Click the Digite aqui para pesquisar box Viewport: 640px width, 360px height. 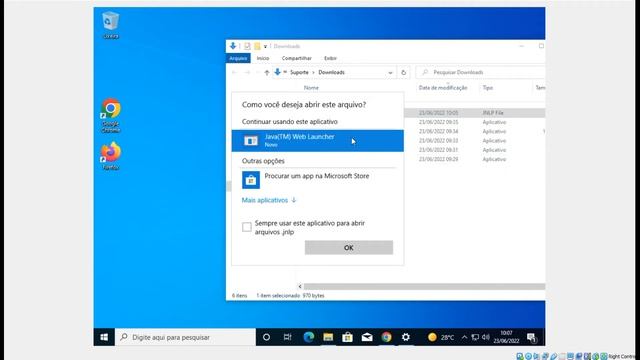(185, 337)
